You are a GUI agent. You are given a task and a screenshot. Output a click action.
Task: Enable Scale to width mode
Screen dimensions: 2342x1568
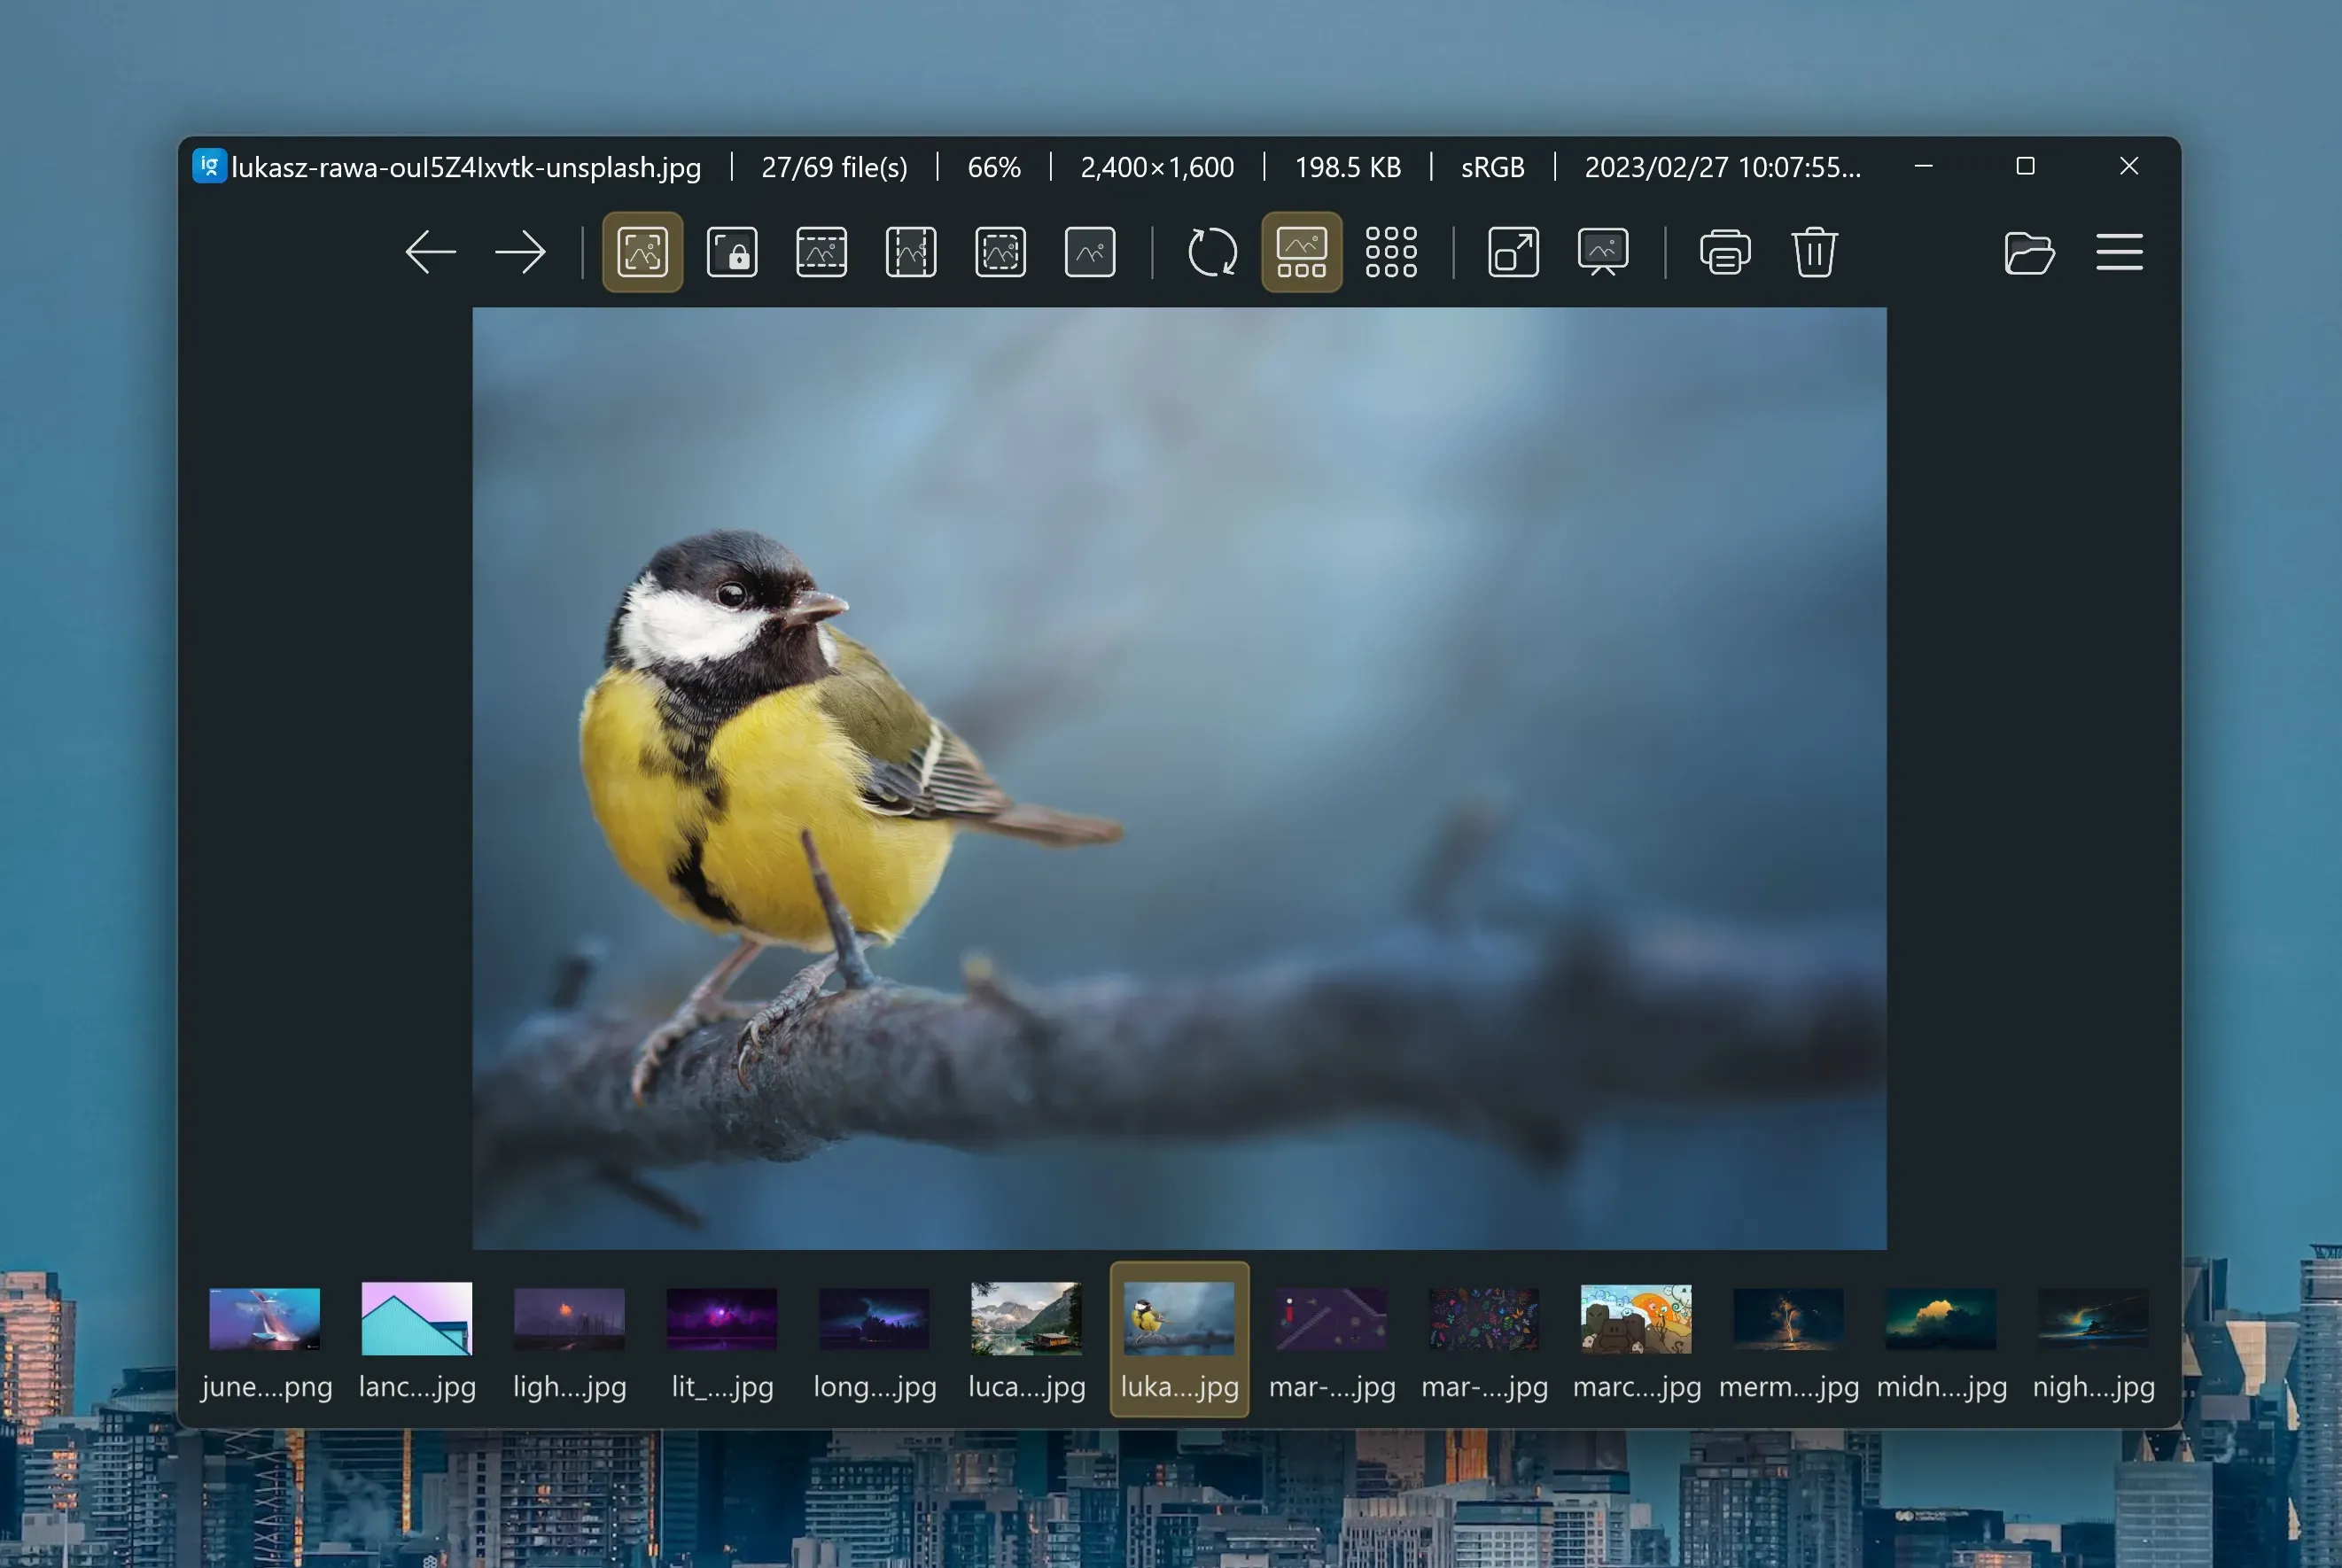(822, 252)
